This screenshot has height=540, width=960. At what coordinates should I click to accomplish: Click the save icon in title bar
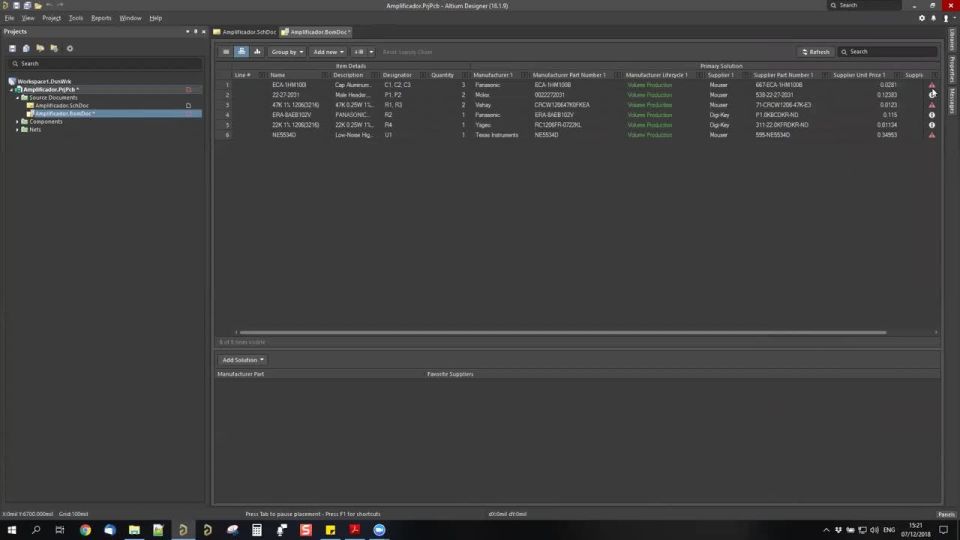17,6
